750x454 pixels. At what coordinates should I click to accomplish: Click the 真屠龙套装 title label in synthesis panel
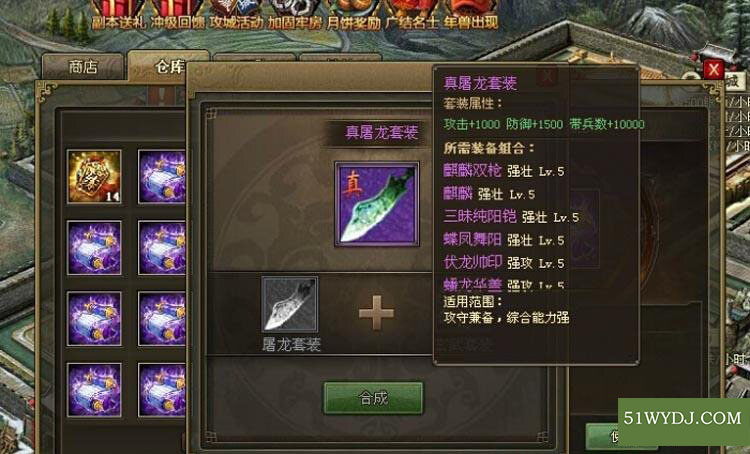coord(382,133)
